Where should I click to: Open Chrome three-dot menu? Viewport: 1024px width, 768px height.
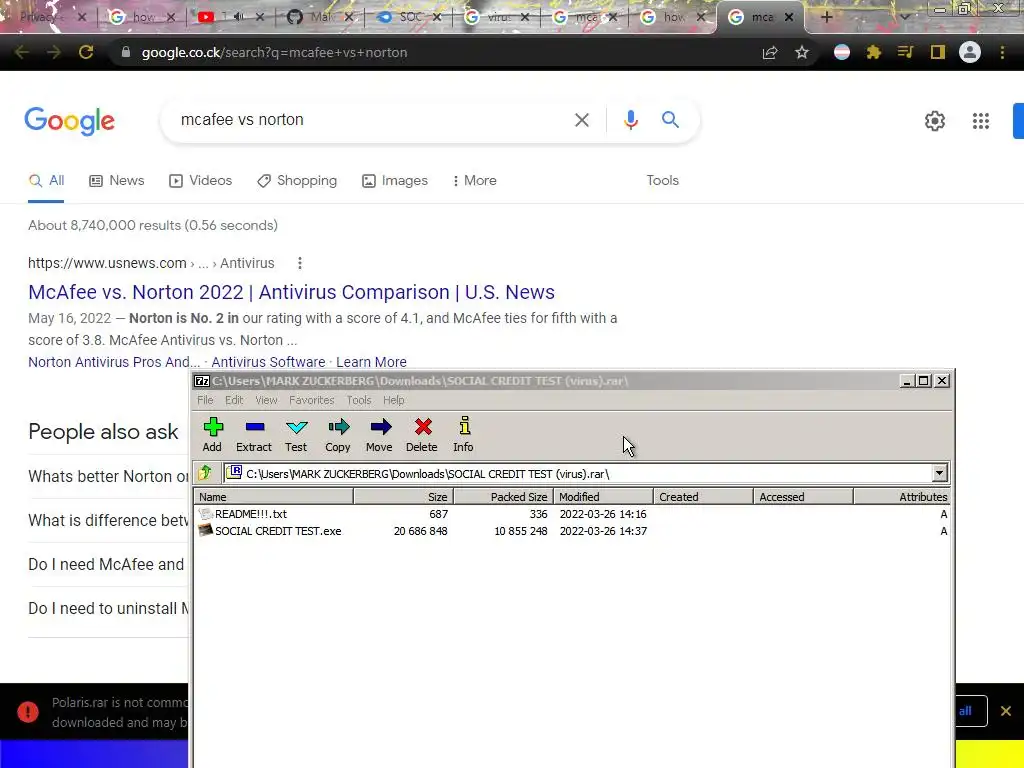(x=1002, y=52)
